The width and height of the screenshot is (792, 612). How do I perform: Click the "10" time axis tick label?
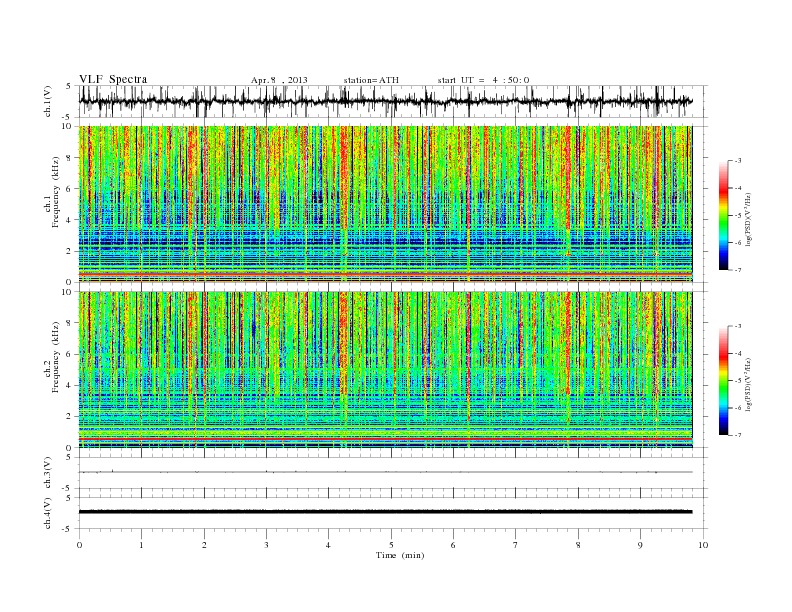coord(703,545)
